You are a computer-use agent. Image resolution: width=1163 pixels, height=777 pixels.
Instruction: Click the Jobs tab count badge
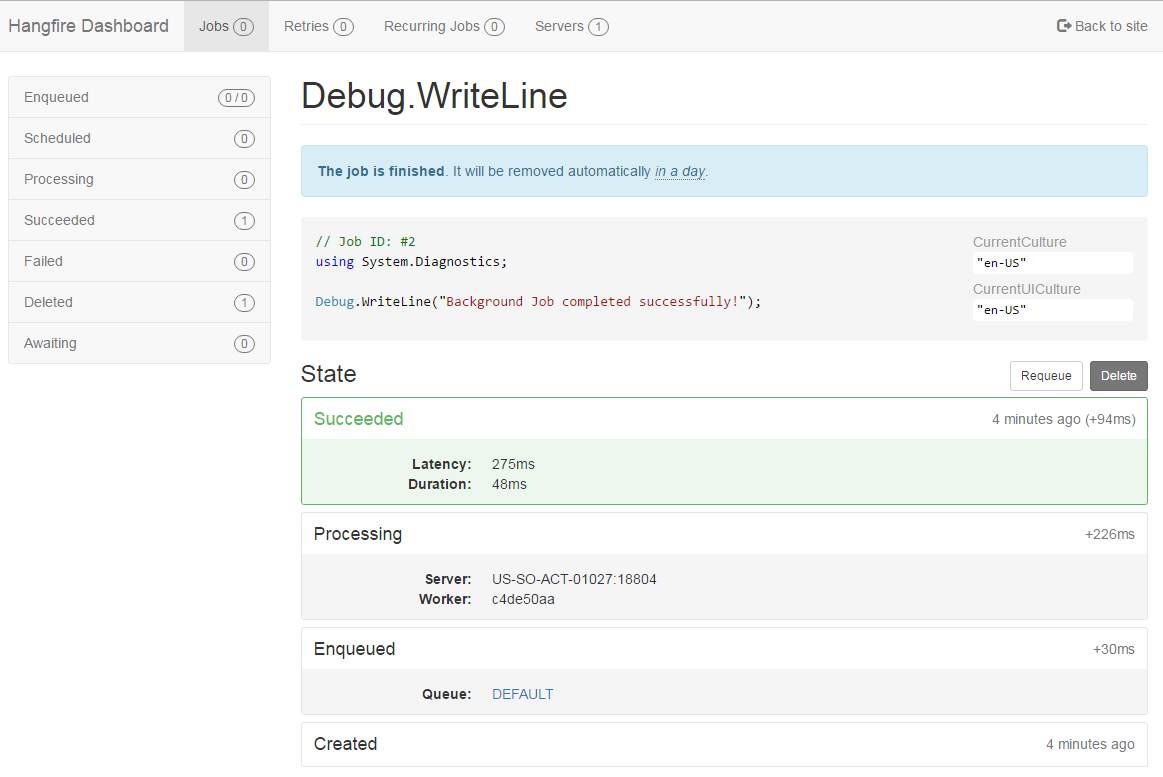pos(243,27)
